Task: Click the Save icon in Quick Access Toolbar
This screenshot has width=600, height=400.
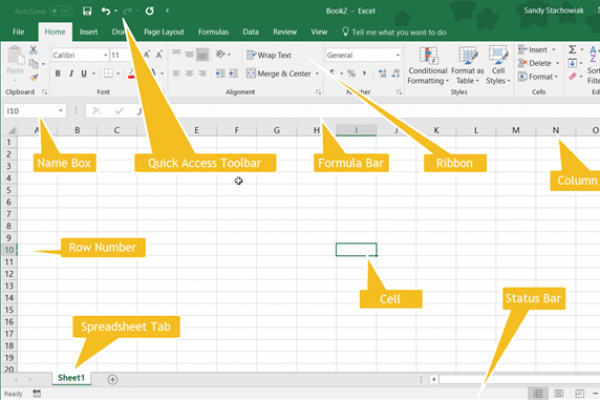Action: click(x=88, y=10)
